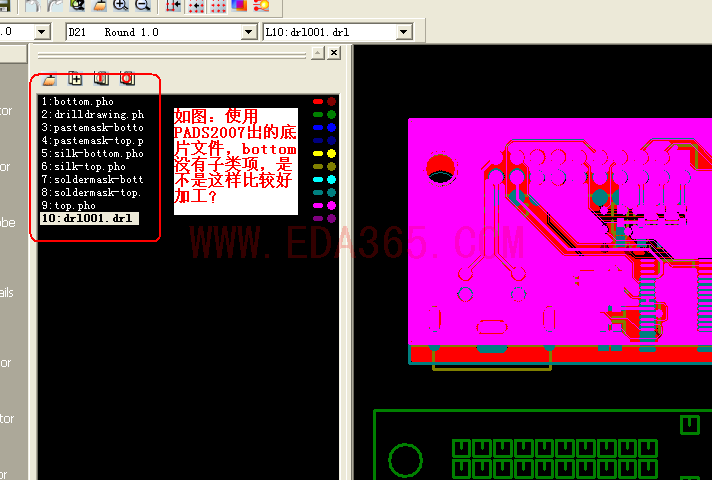
Task: Select layer 4:pastemask-top.p
Action: (93, 140)
